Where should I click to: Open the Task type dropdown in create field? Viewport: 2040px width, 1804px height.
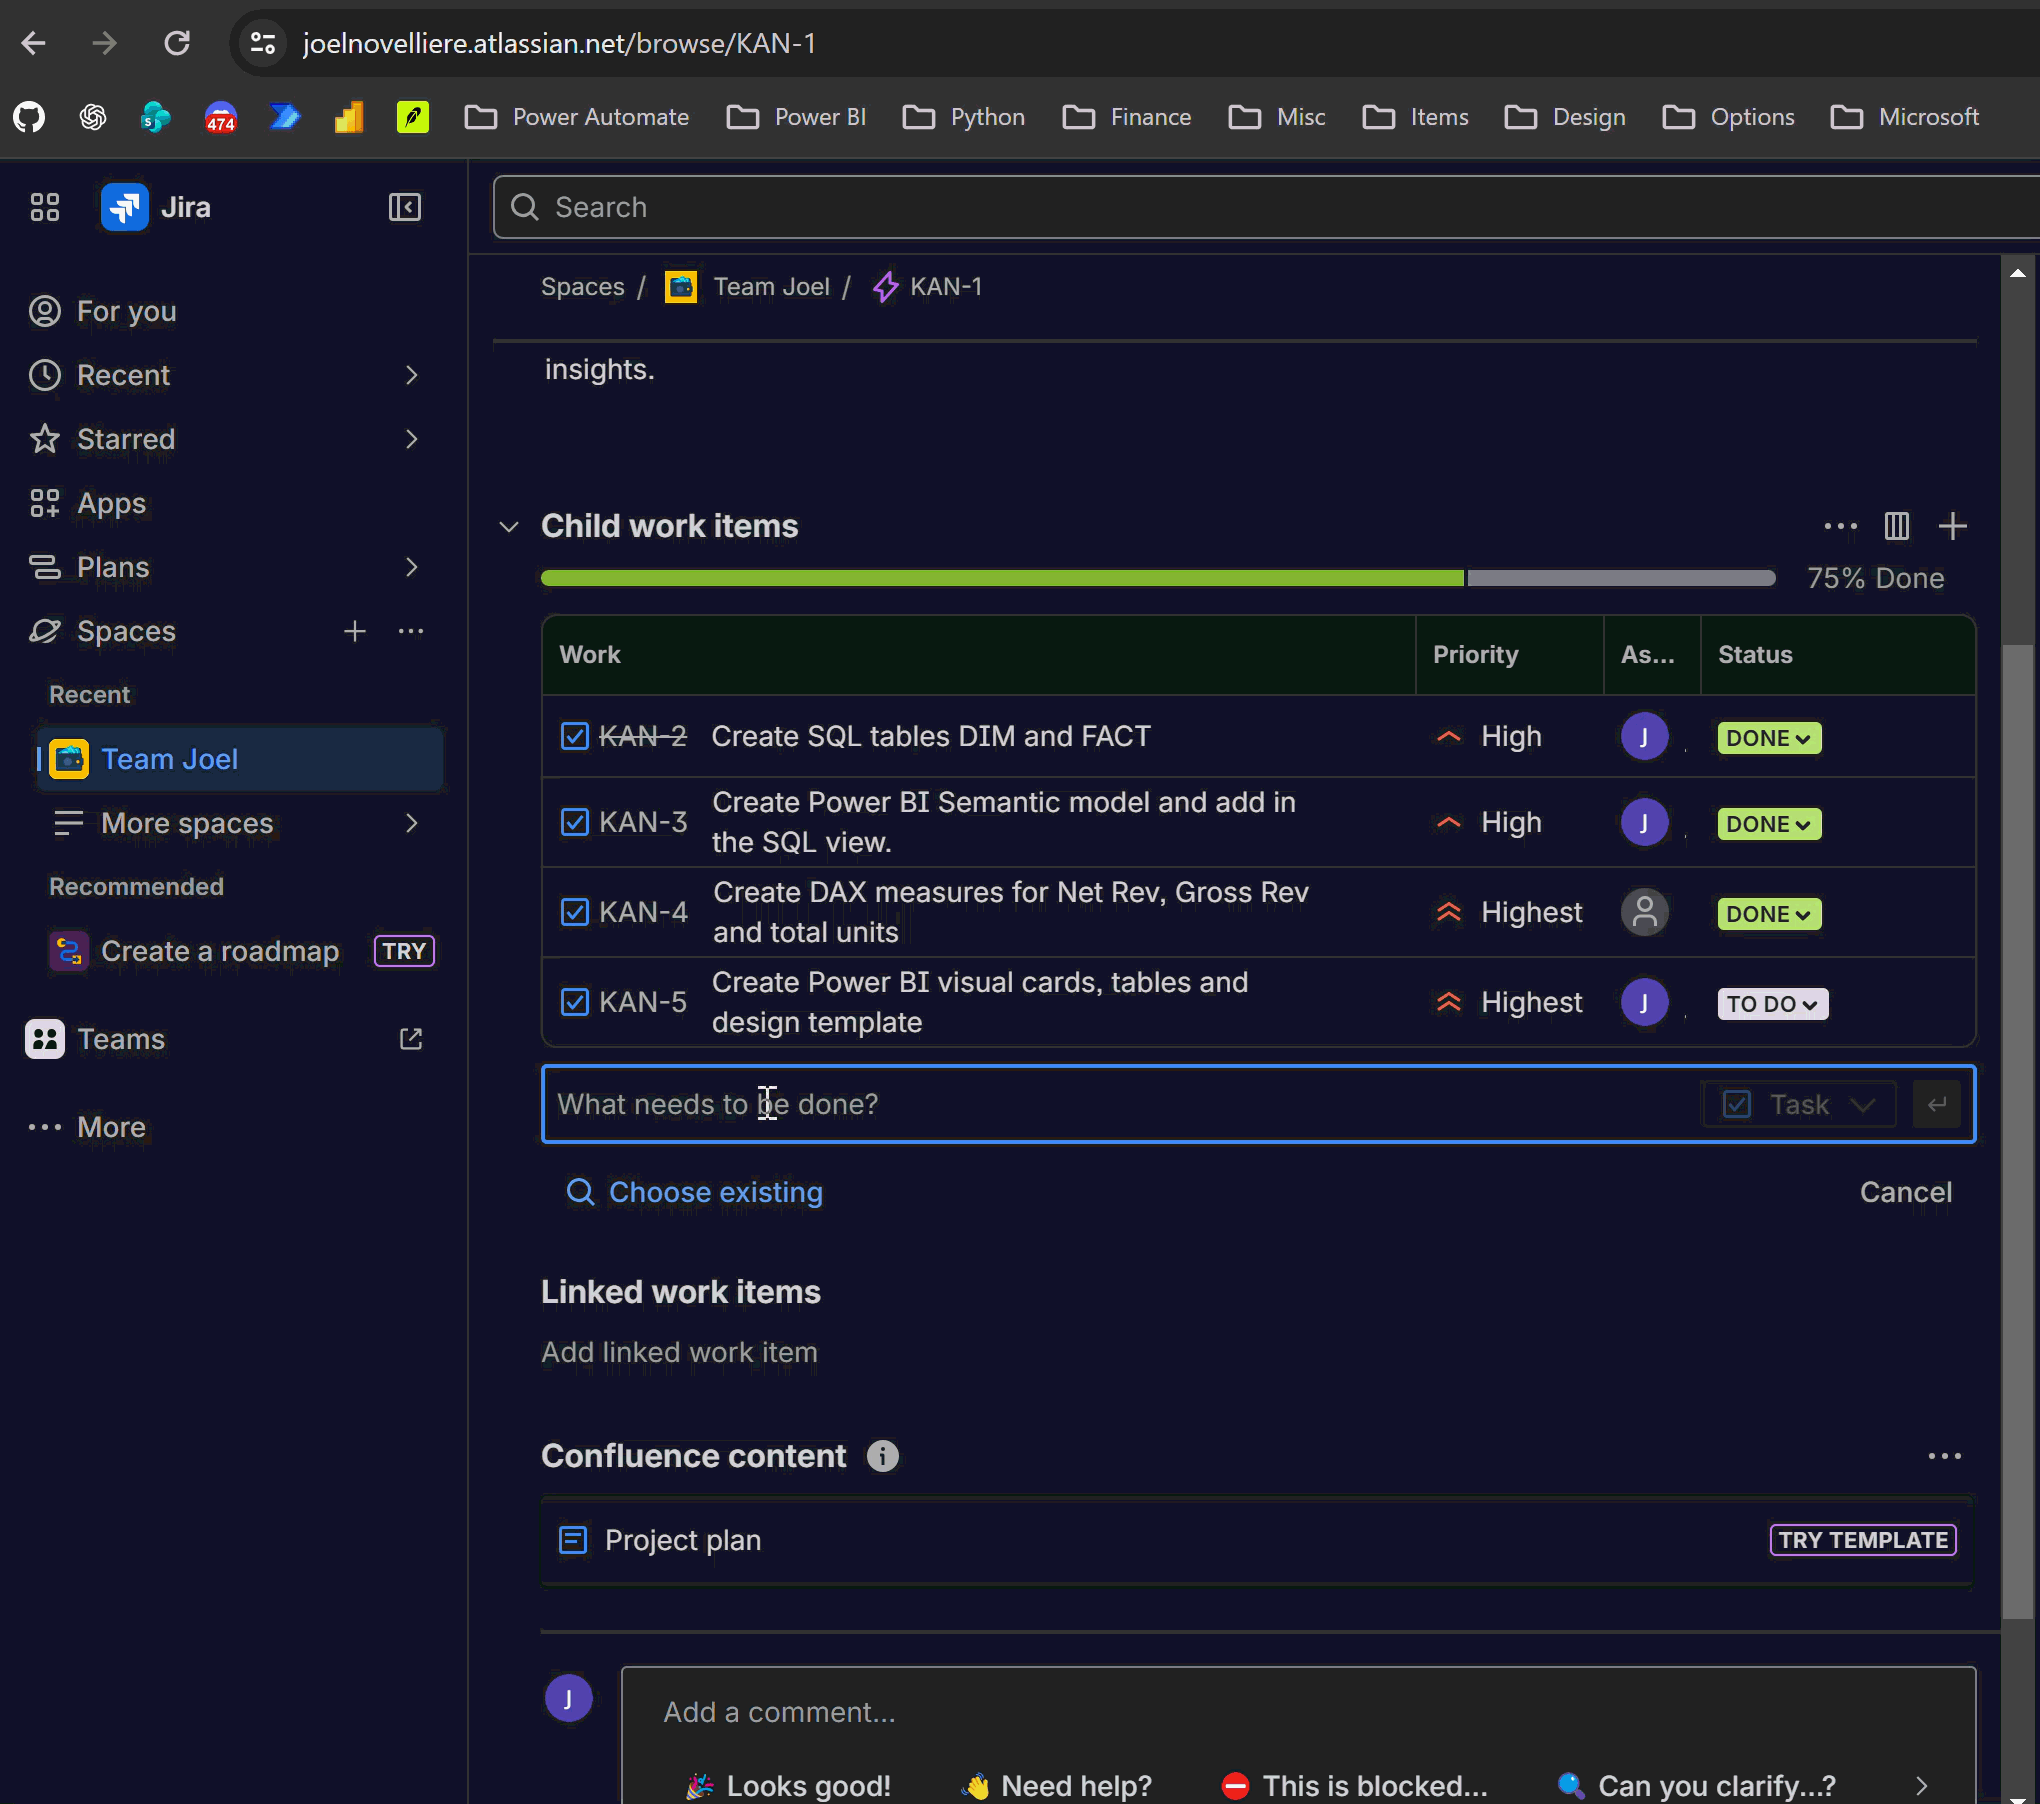click(x=1800, y=1104)
